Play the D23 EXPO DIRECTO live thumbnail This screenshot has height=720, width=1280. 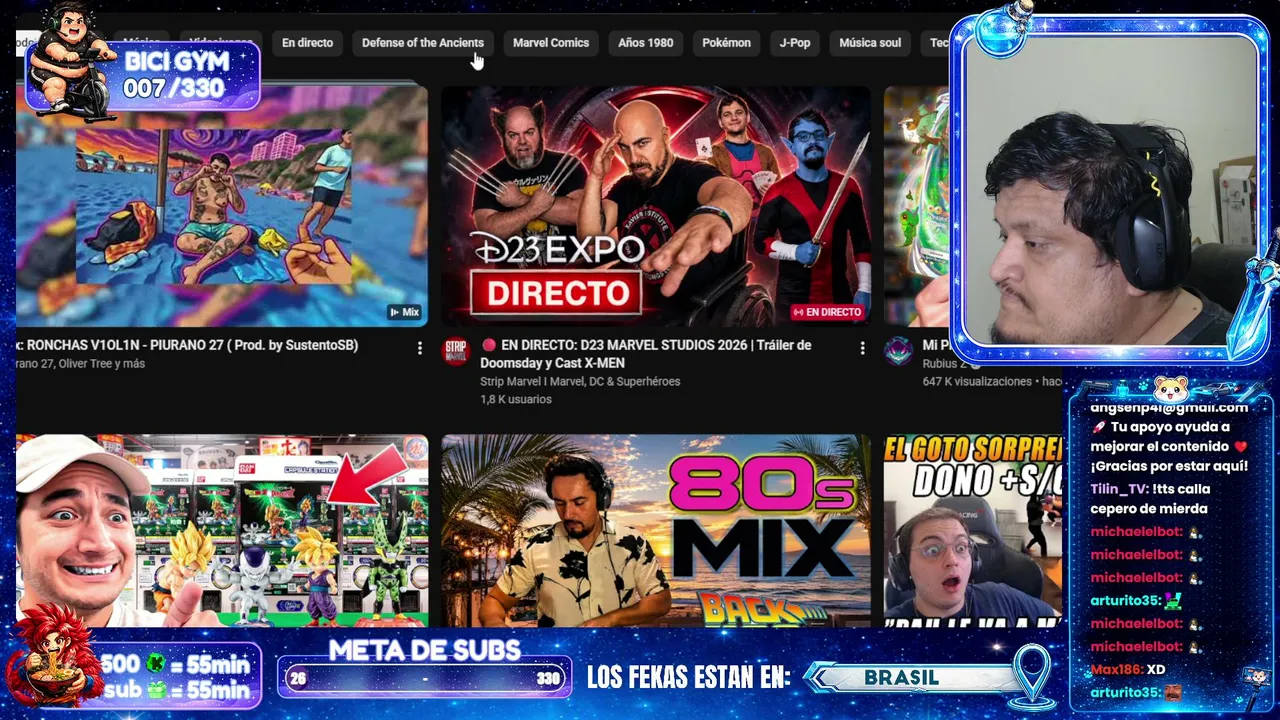pyautogui.click(x=656, y=206)
